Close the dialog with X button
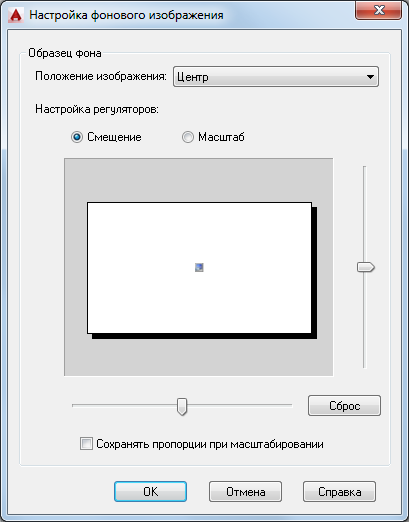Screen dimensions: 409x522 coord(378,10)
